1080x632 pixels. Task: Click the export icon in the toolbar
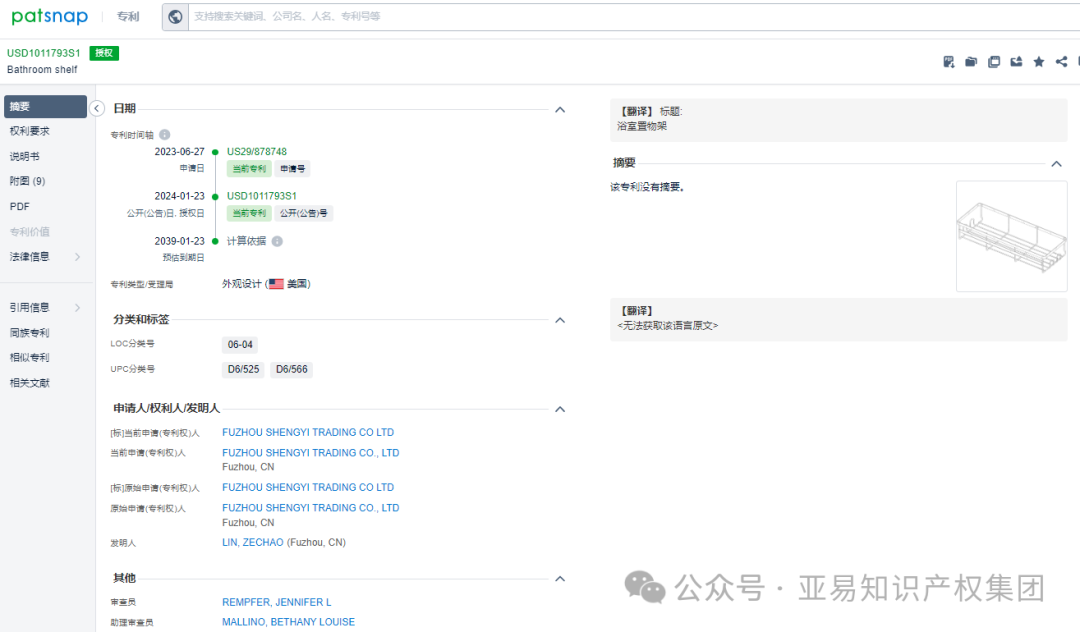click(1016, 61)
